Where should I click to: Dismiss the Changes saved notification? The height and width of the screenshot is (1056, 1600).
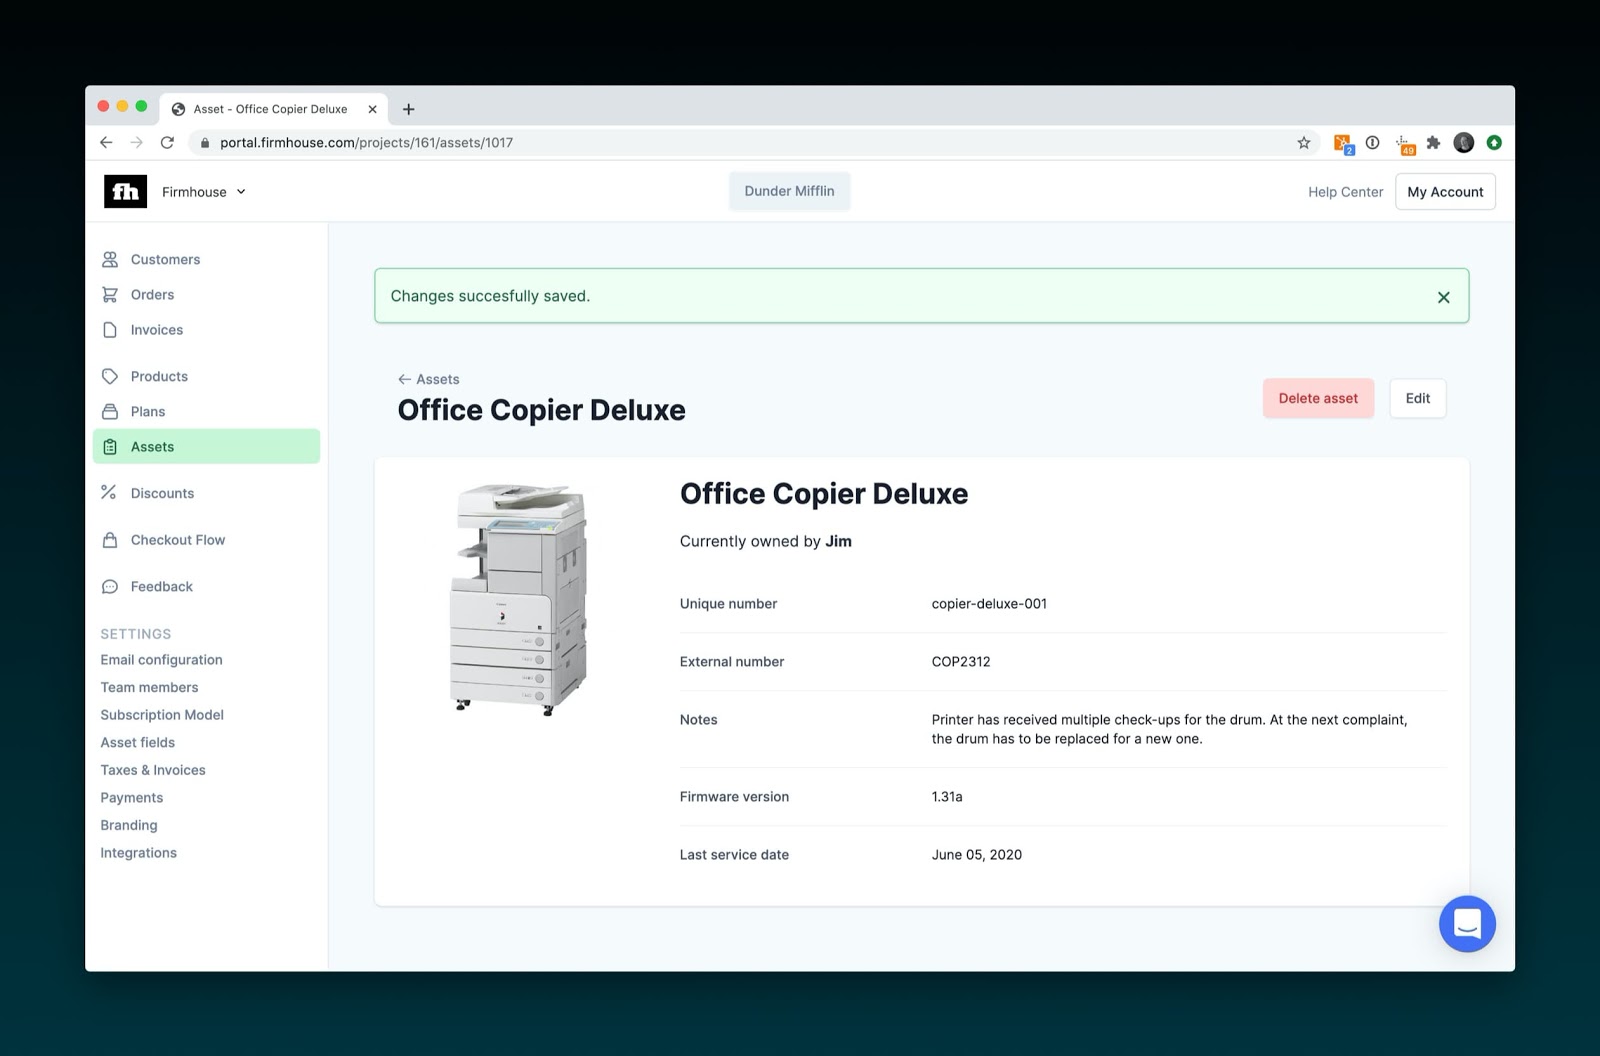pyautogui.click(x=1443, y=297)
